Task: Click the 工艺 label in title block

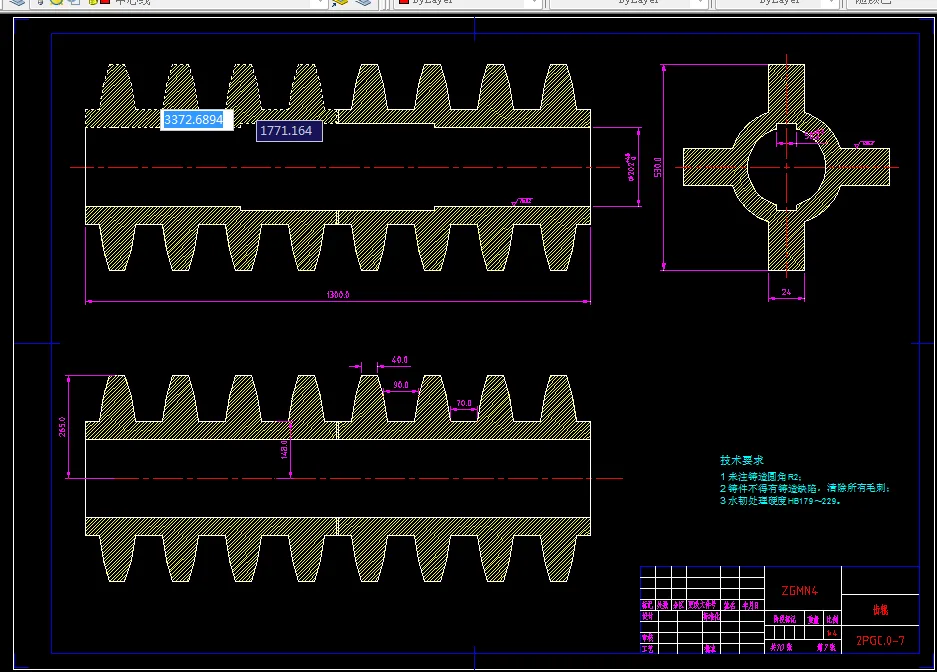Action: point(647,649)
